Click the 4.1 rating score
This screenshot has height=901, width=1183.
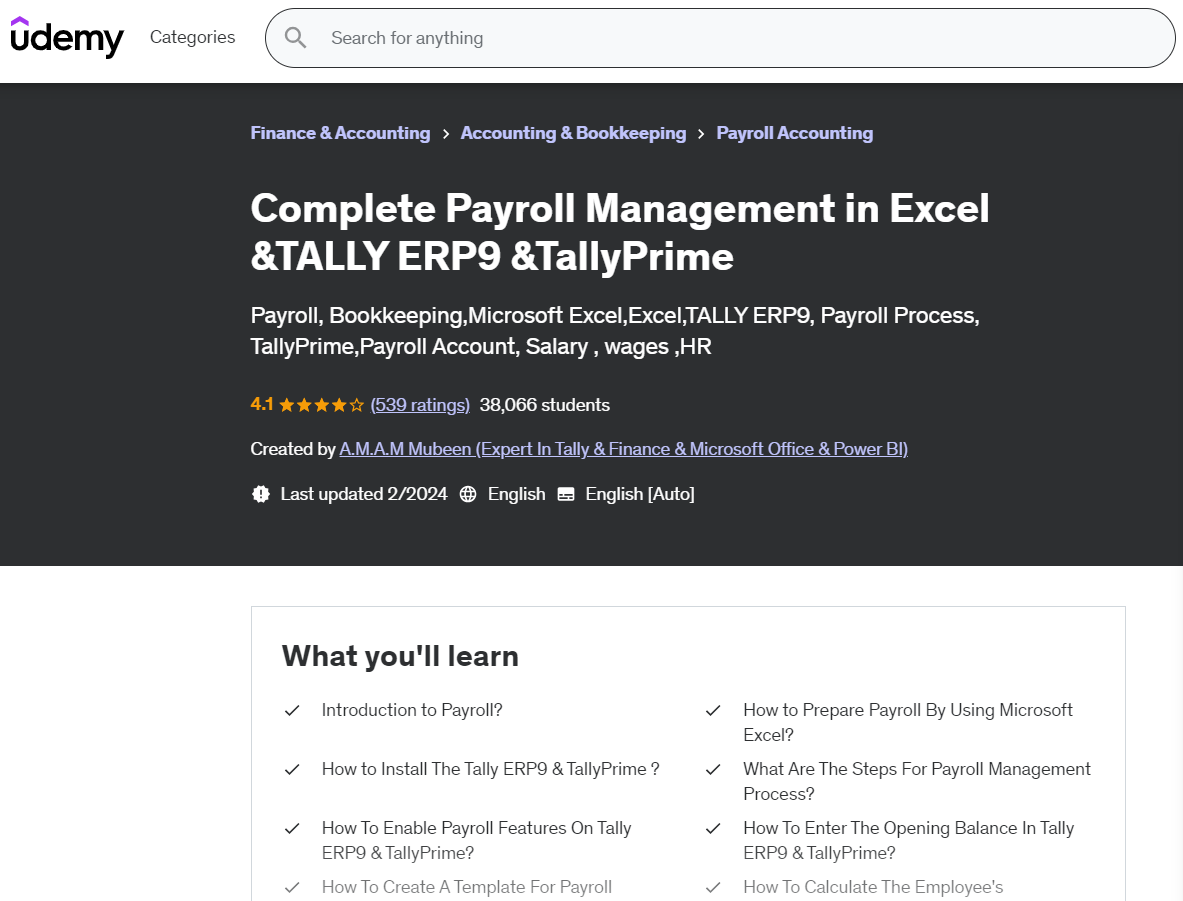tap(262, 404)
